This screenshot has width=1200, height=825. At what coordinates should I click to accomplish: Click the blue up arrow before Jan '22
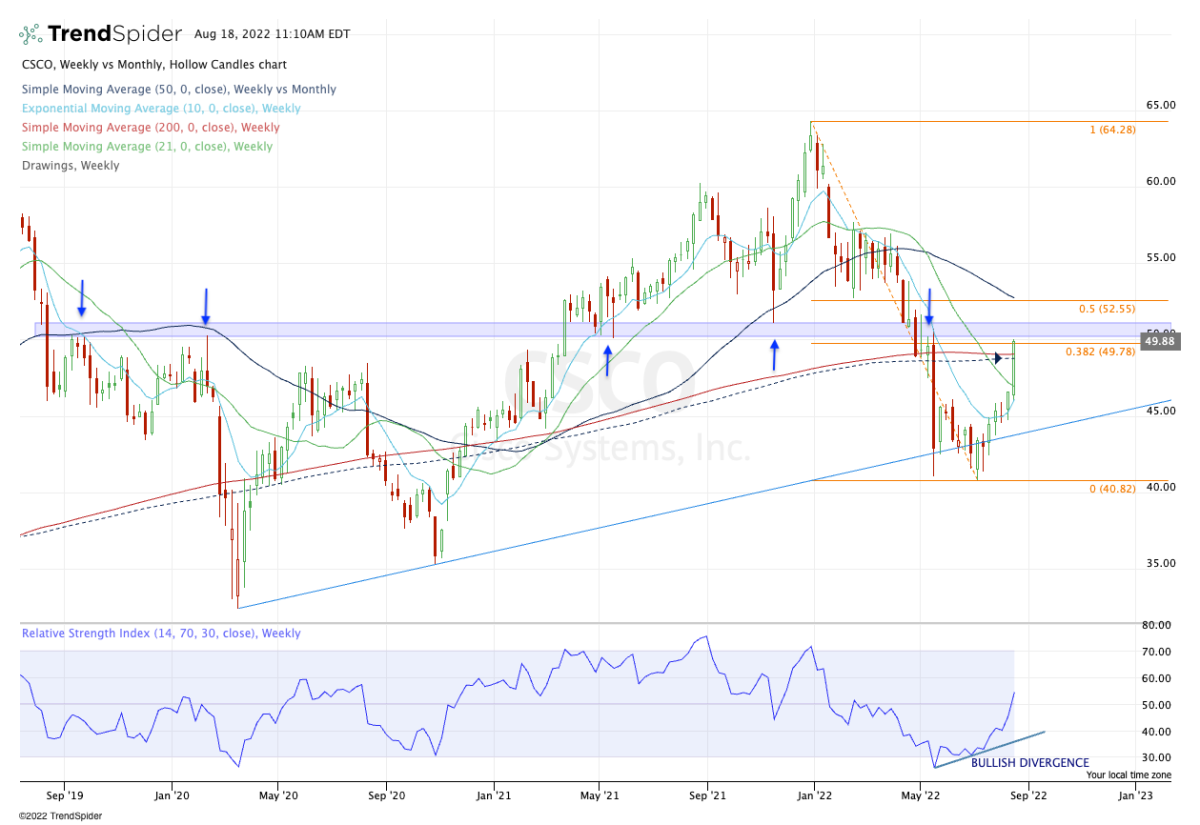pyautogui.click(x=774, y=355)
